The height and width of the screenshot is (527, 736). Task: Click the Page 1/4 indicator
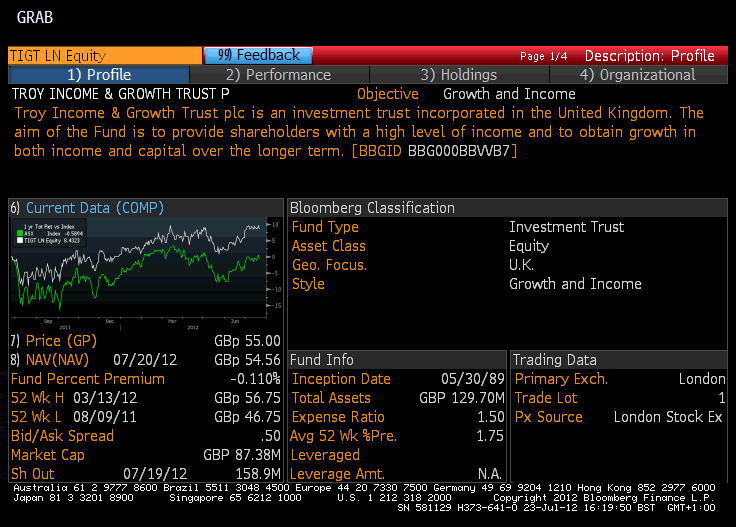tap(544, 56)
